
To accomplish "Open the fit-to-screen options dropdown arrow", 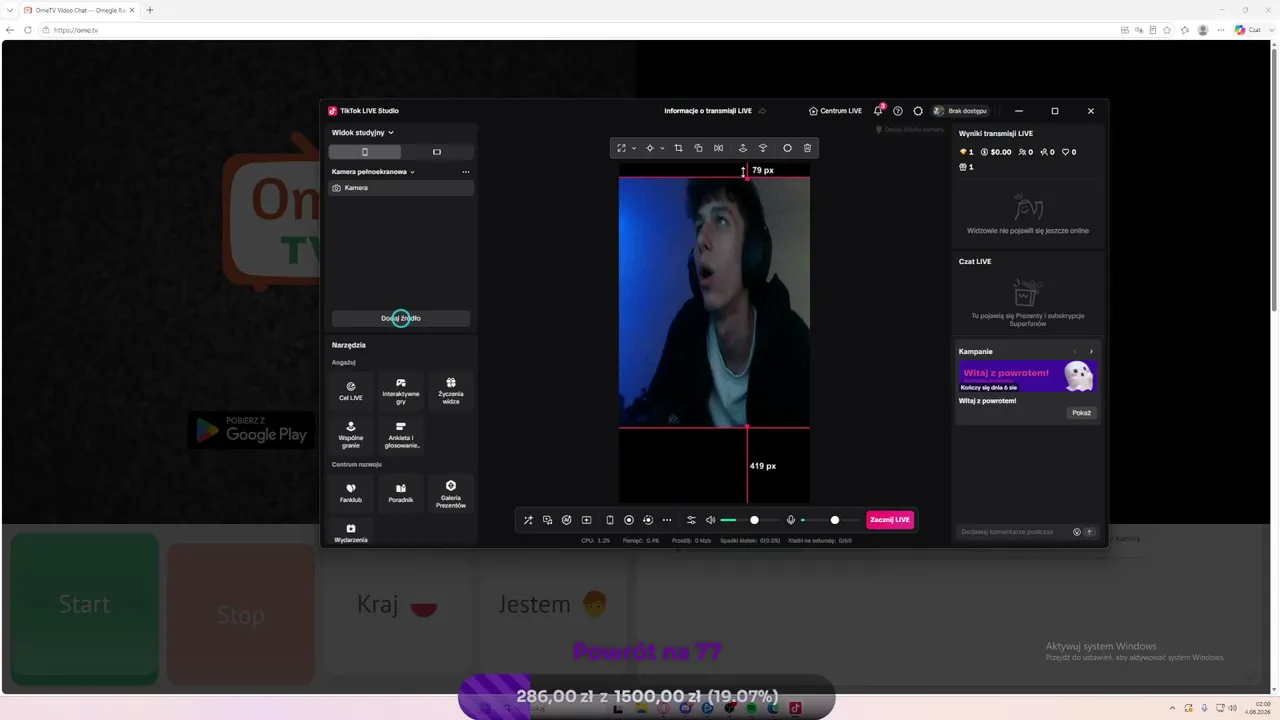I will (633, 148).
